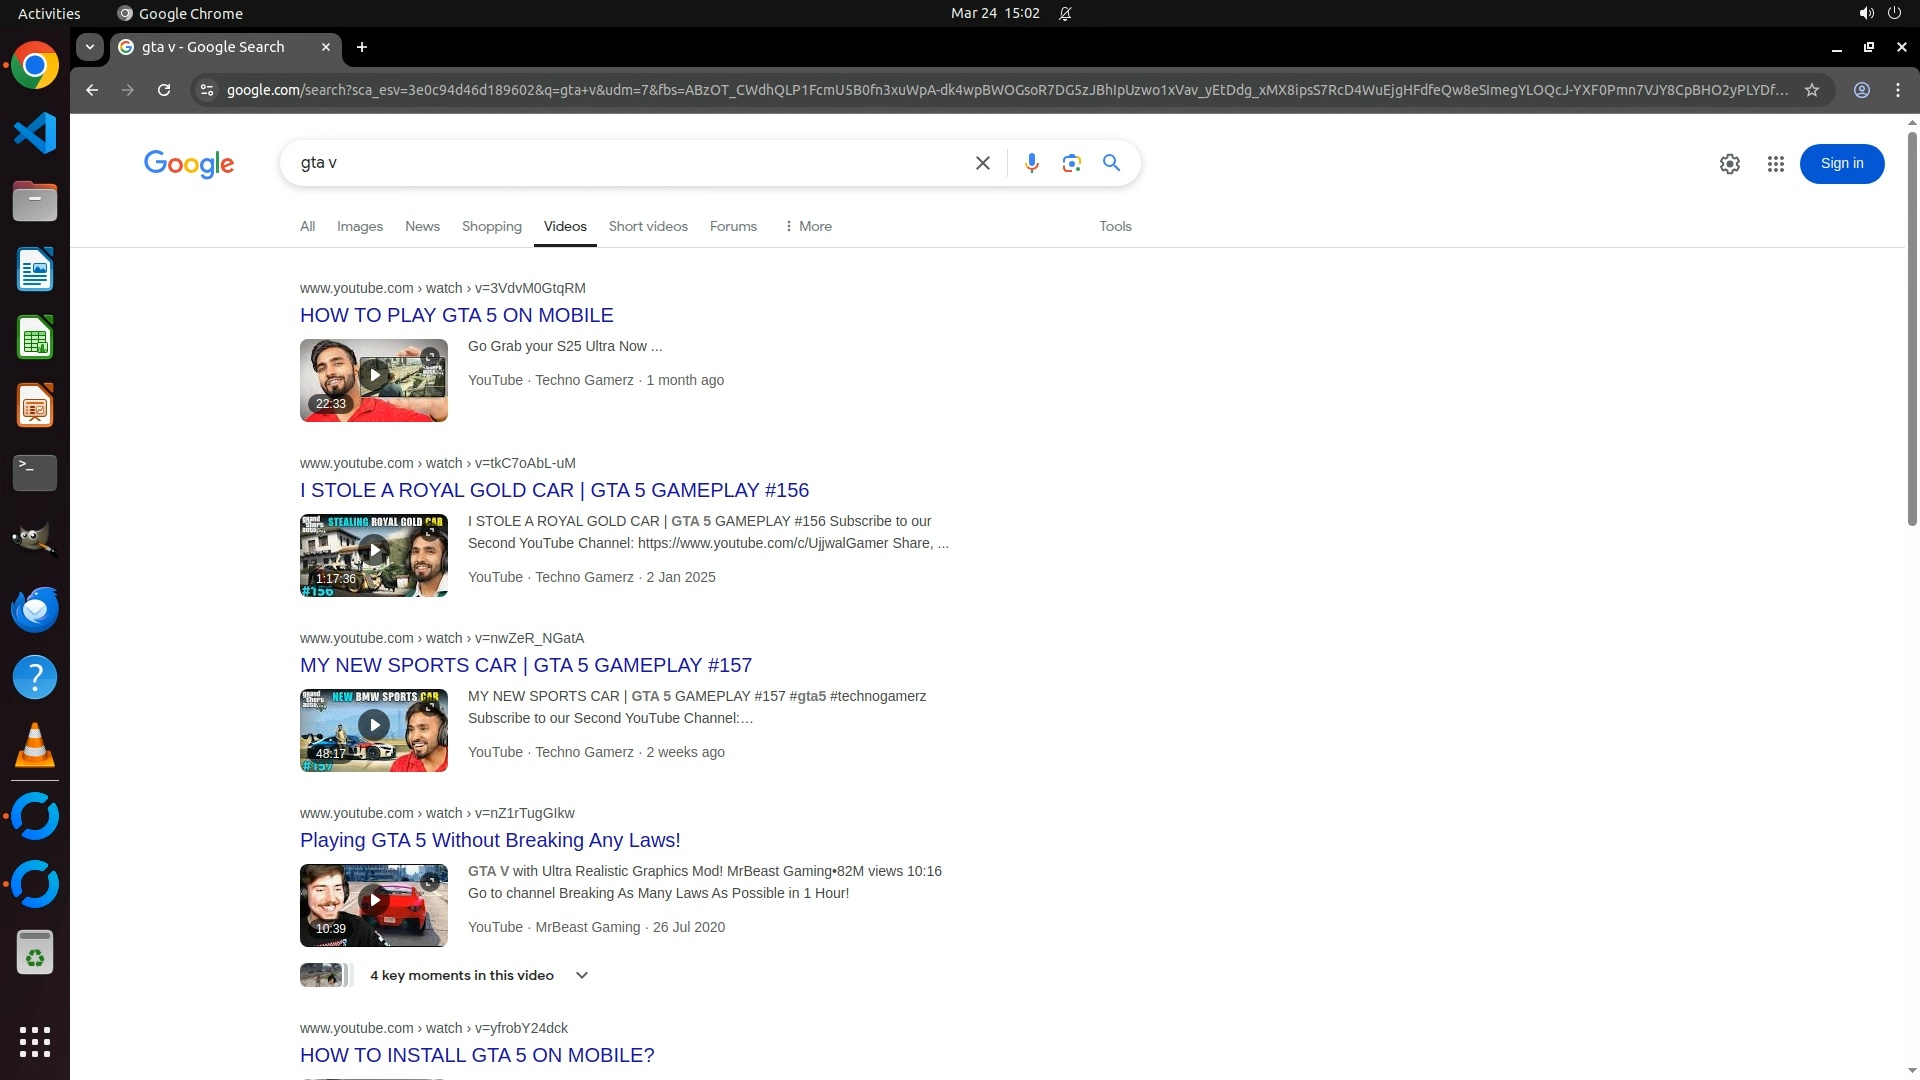
Task: Click the voice search microphone icon
Action: coord(1031,163)
